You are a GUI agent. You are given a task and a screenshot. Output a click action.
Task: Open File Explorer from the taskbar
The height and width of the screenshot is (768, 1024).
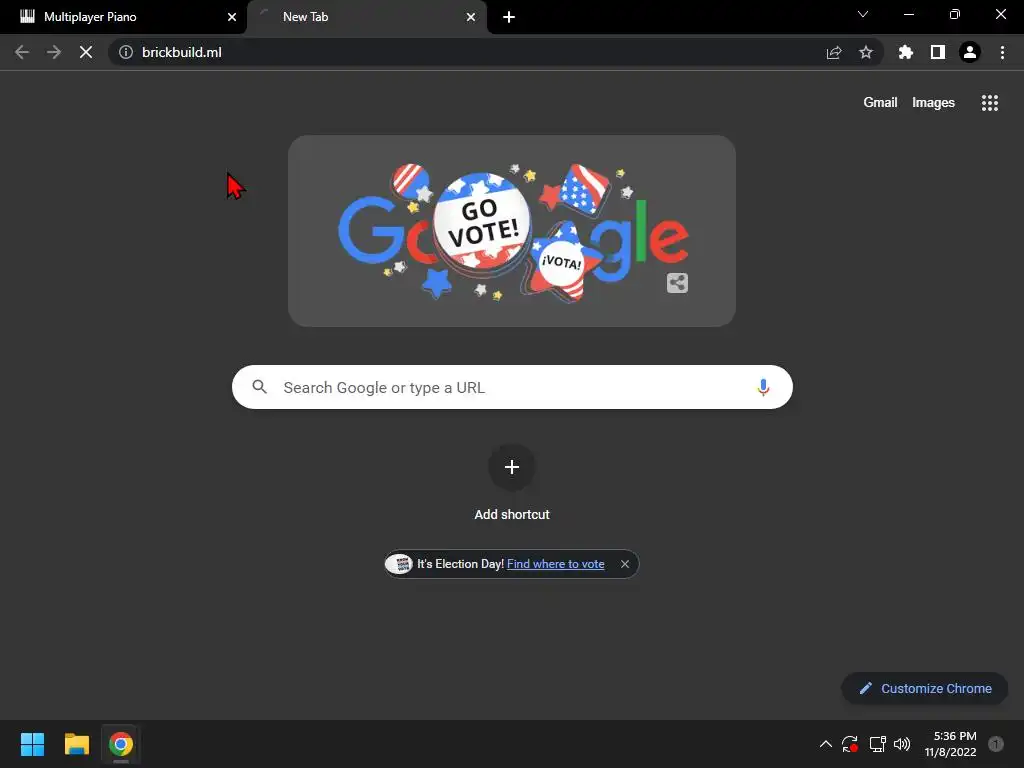pyautogui.click(x=76, y=744)
